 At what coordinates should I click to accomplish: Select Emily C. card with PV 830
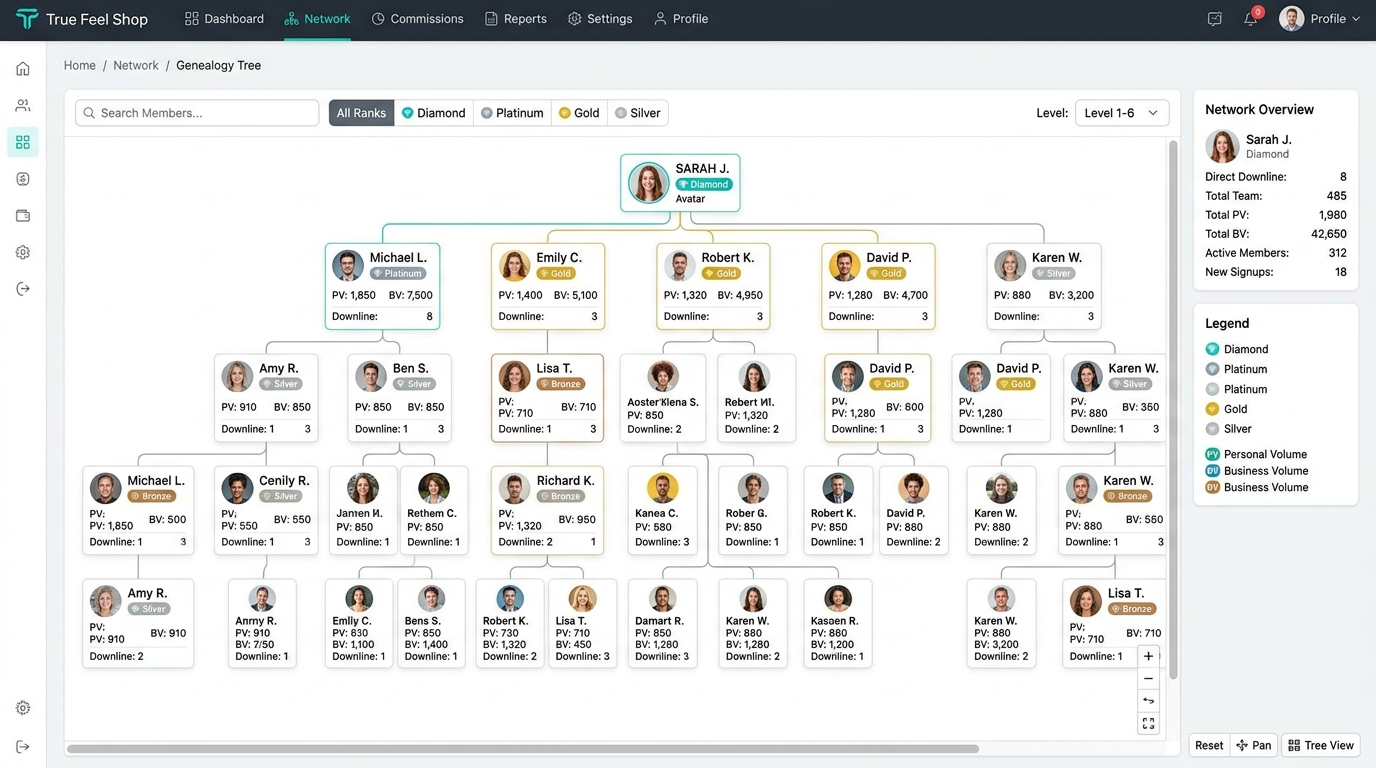click(x=359, y=623)
